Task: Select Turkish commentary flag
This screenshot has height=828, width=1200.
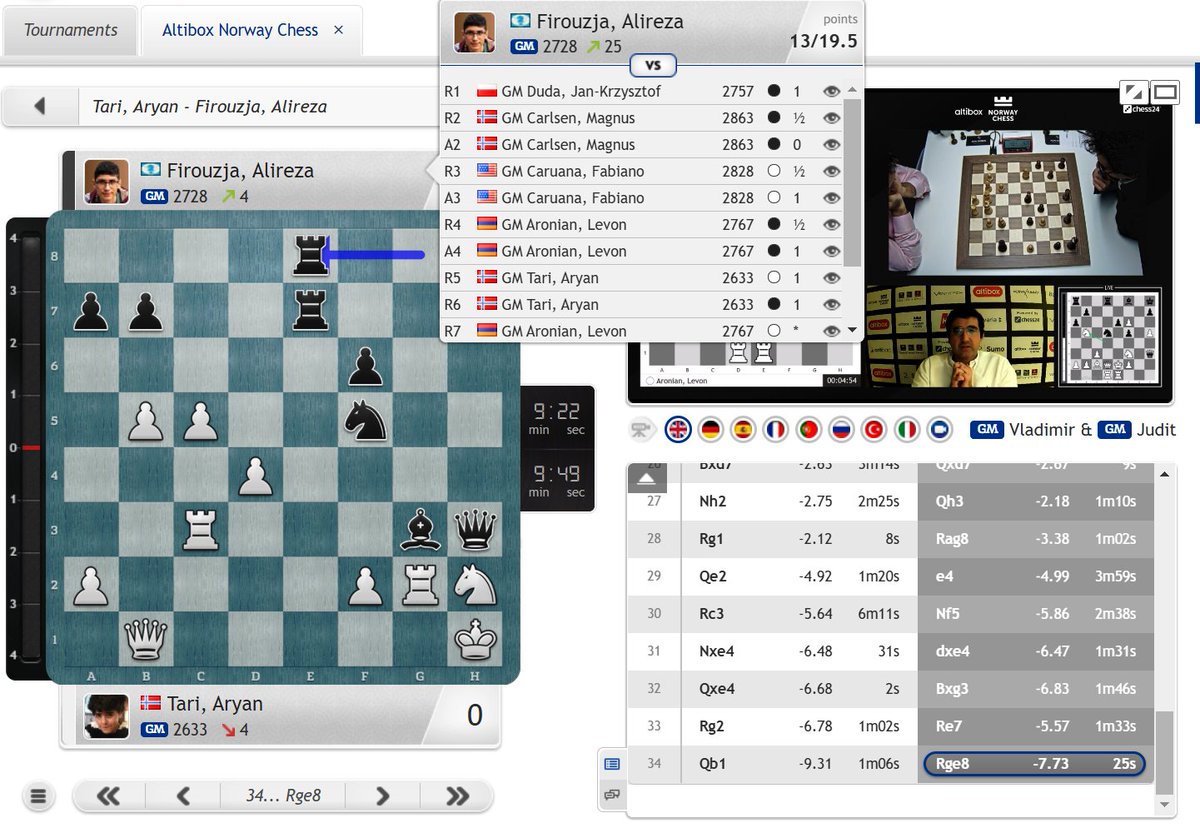Action: coord(873,430)
